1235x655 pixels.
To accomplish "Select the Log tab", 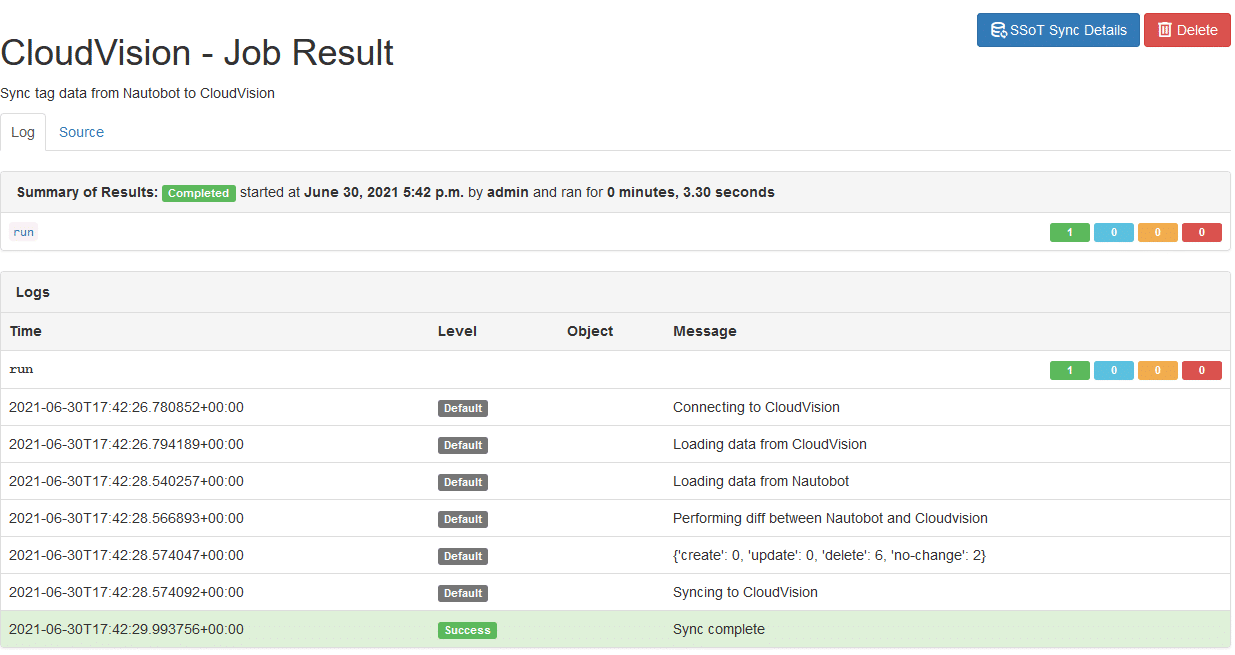I will (23, 132).
